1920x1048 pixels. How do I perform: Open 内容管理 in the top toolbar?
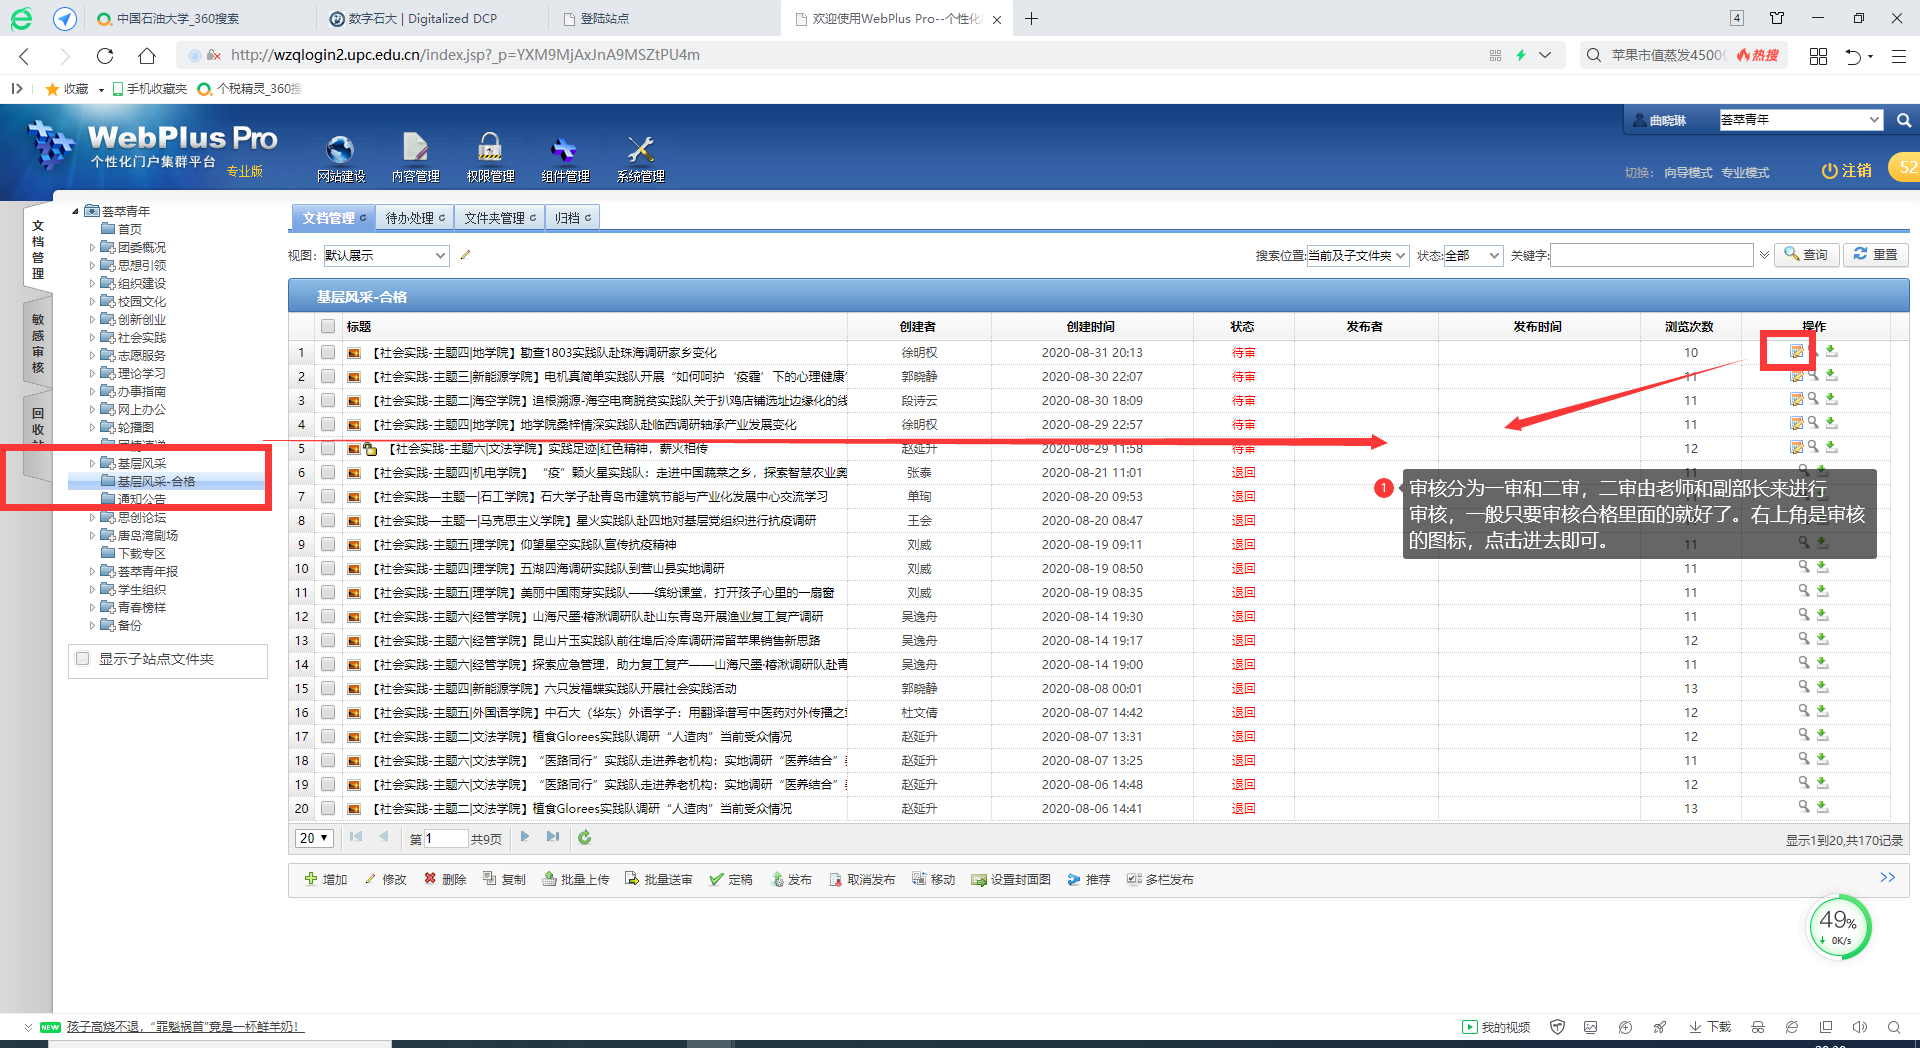[x=415, y=150]
